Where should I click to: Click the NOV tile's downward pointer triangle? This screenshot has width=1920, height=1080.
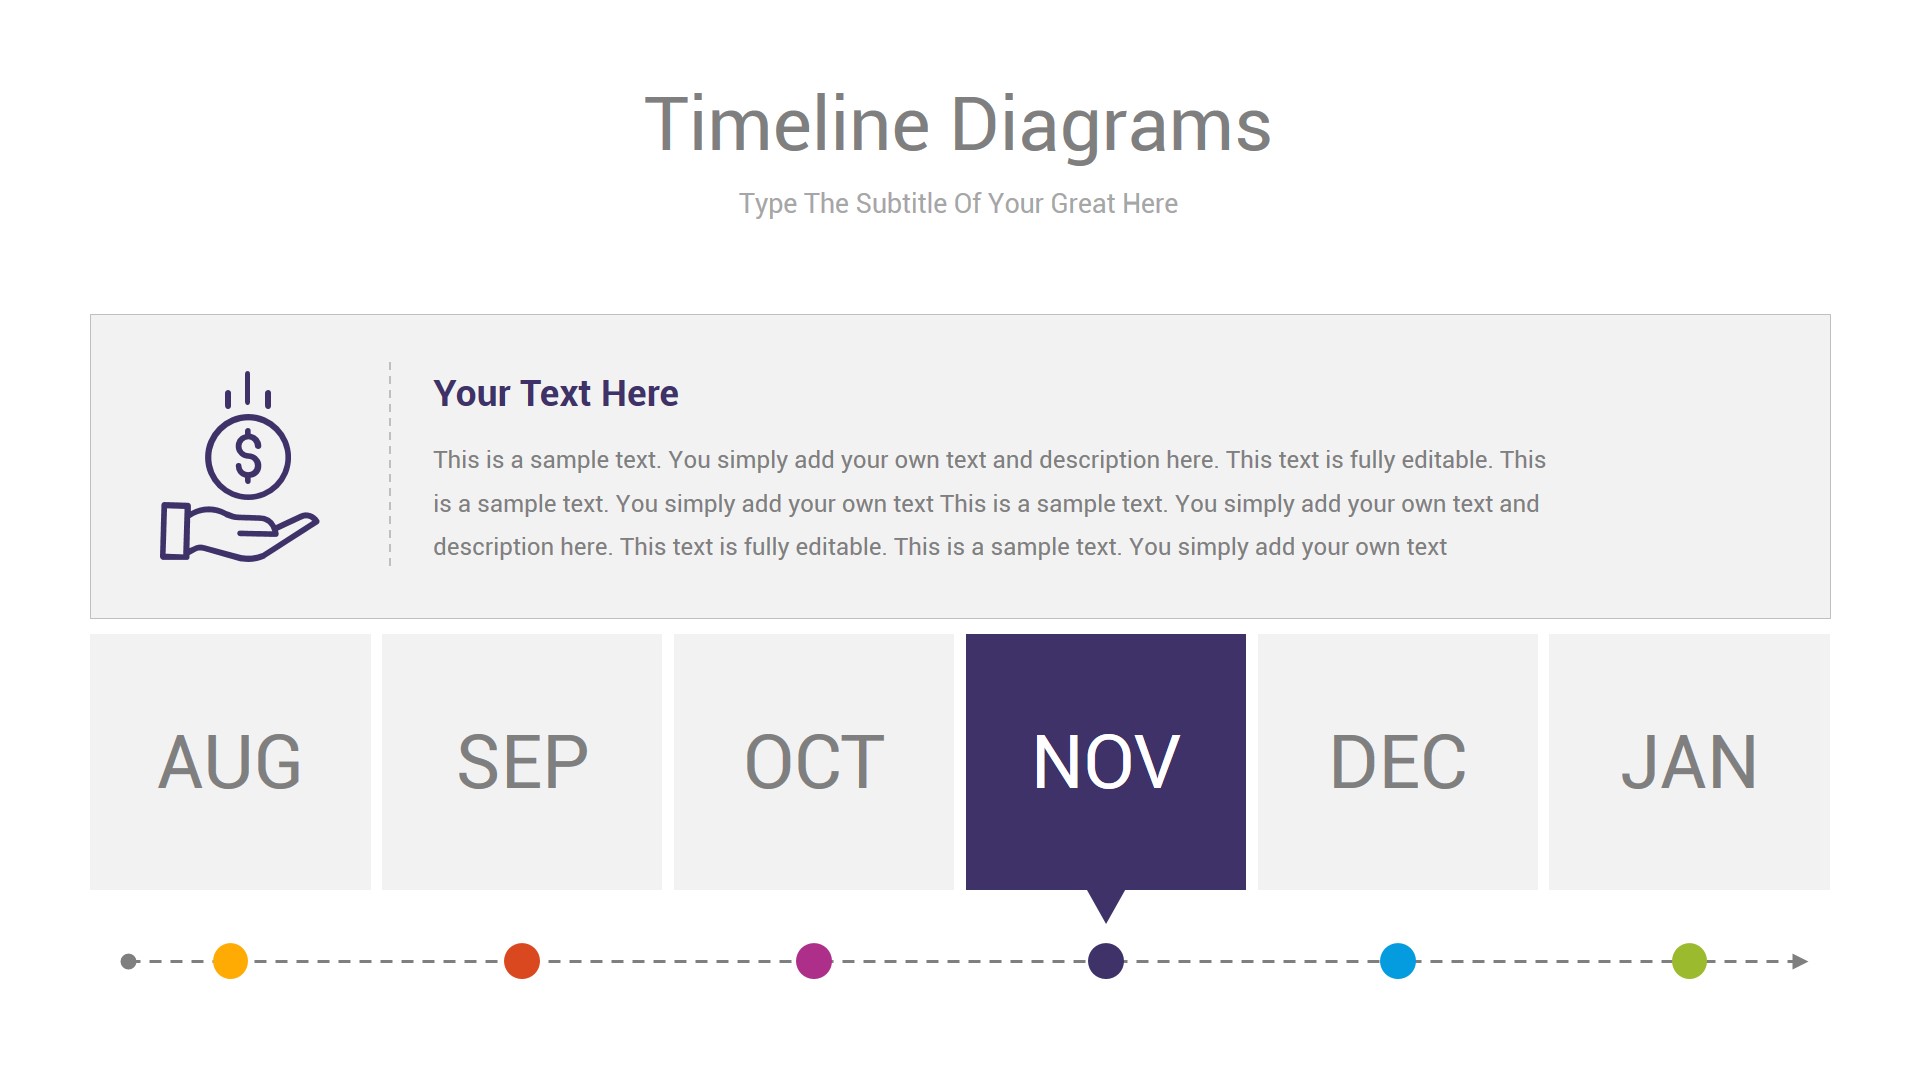1106,904
